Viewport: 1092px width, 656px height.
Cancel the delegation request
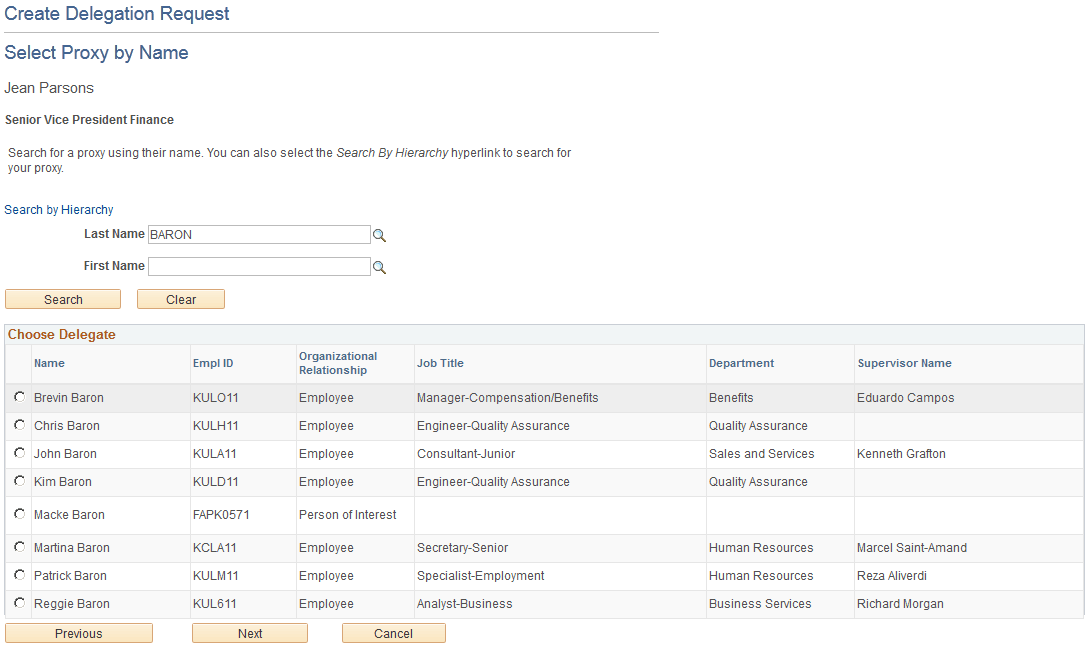click(393, 633)
